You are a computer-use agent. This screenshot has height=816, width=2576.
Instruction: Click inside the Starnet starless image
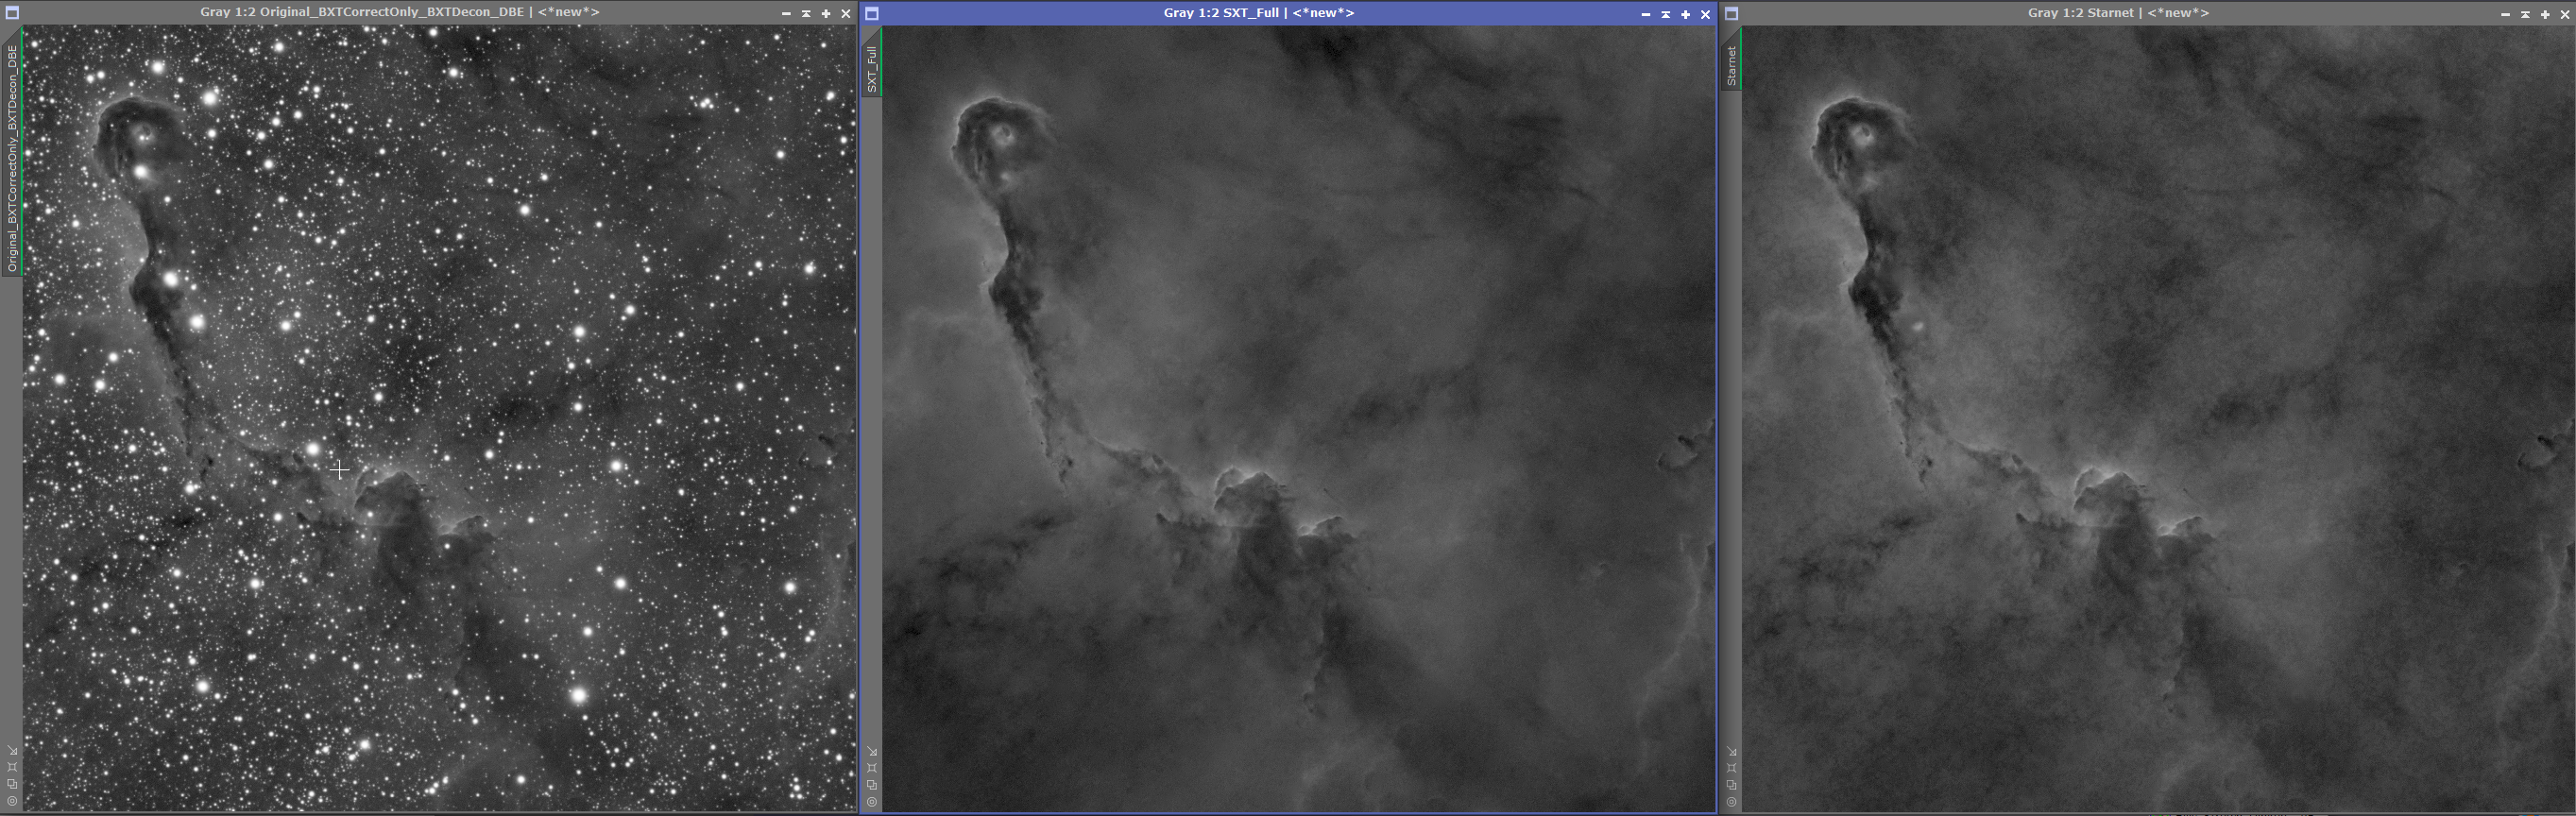click(2158, 419)
